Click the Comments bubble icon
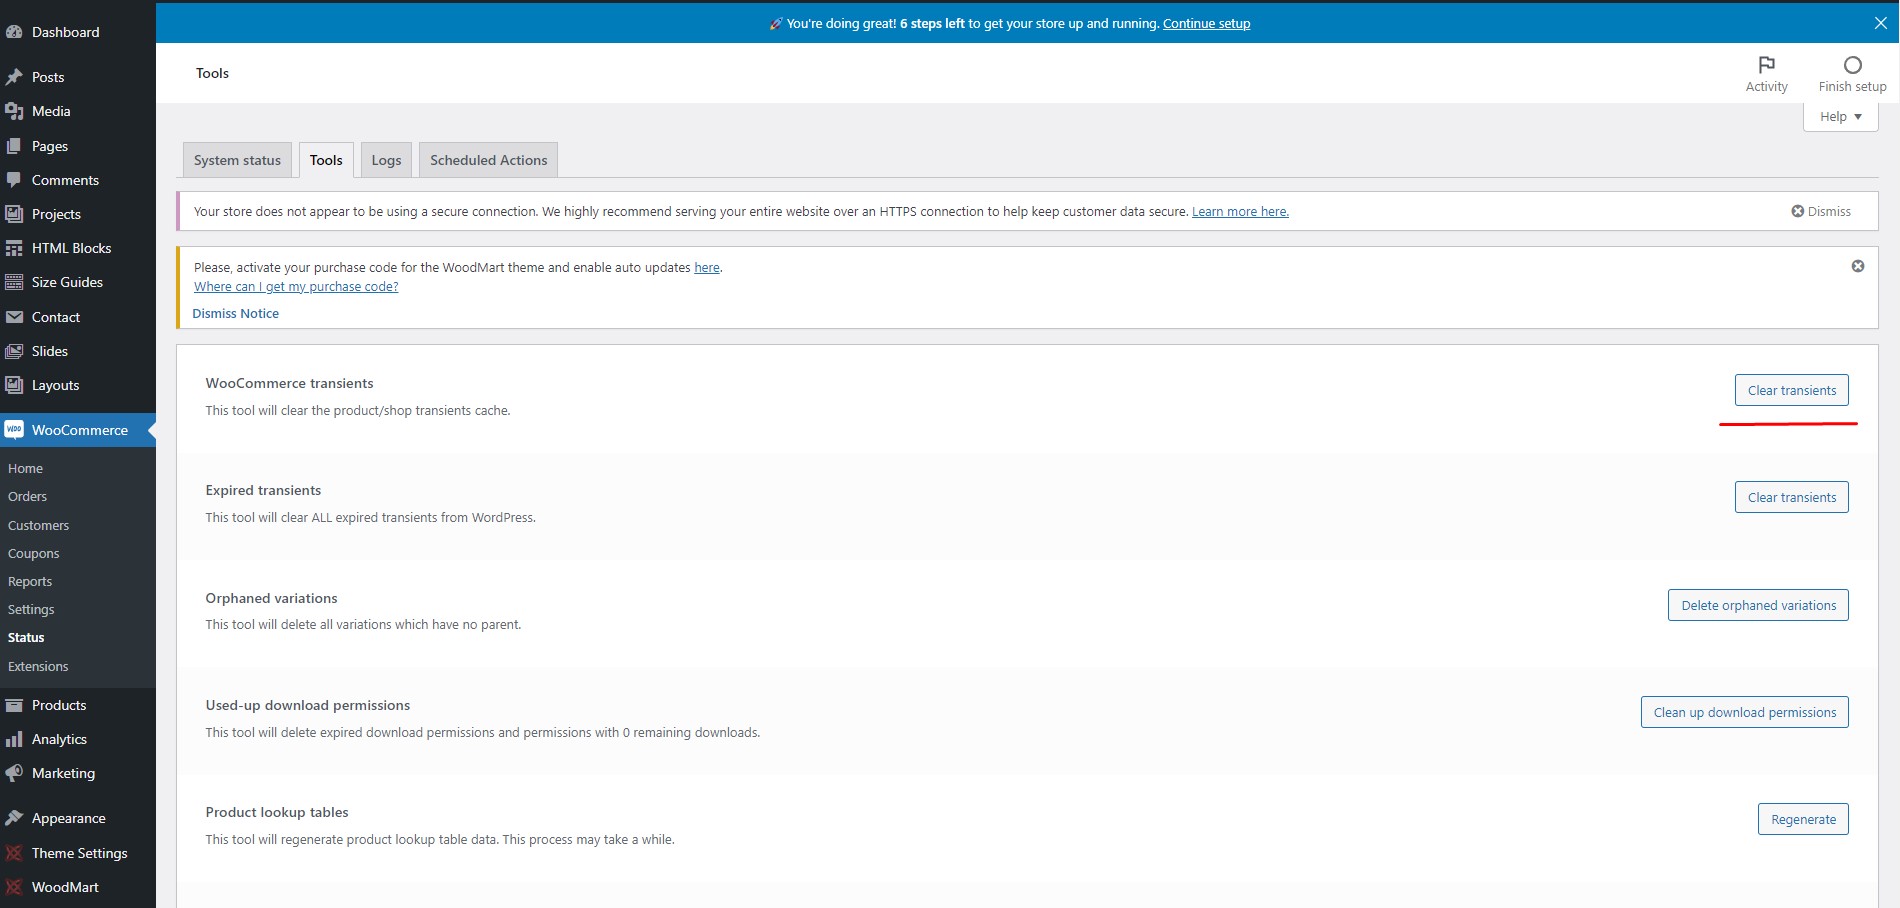The width and height of the screenshot is (1900, 908). point(14,180)
